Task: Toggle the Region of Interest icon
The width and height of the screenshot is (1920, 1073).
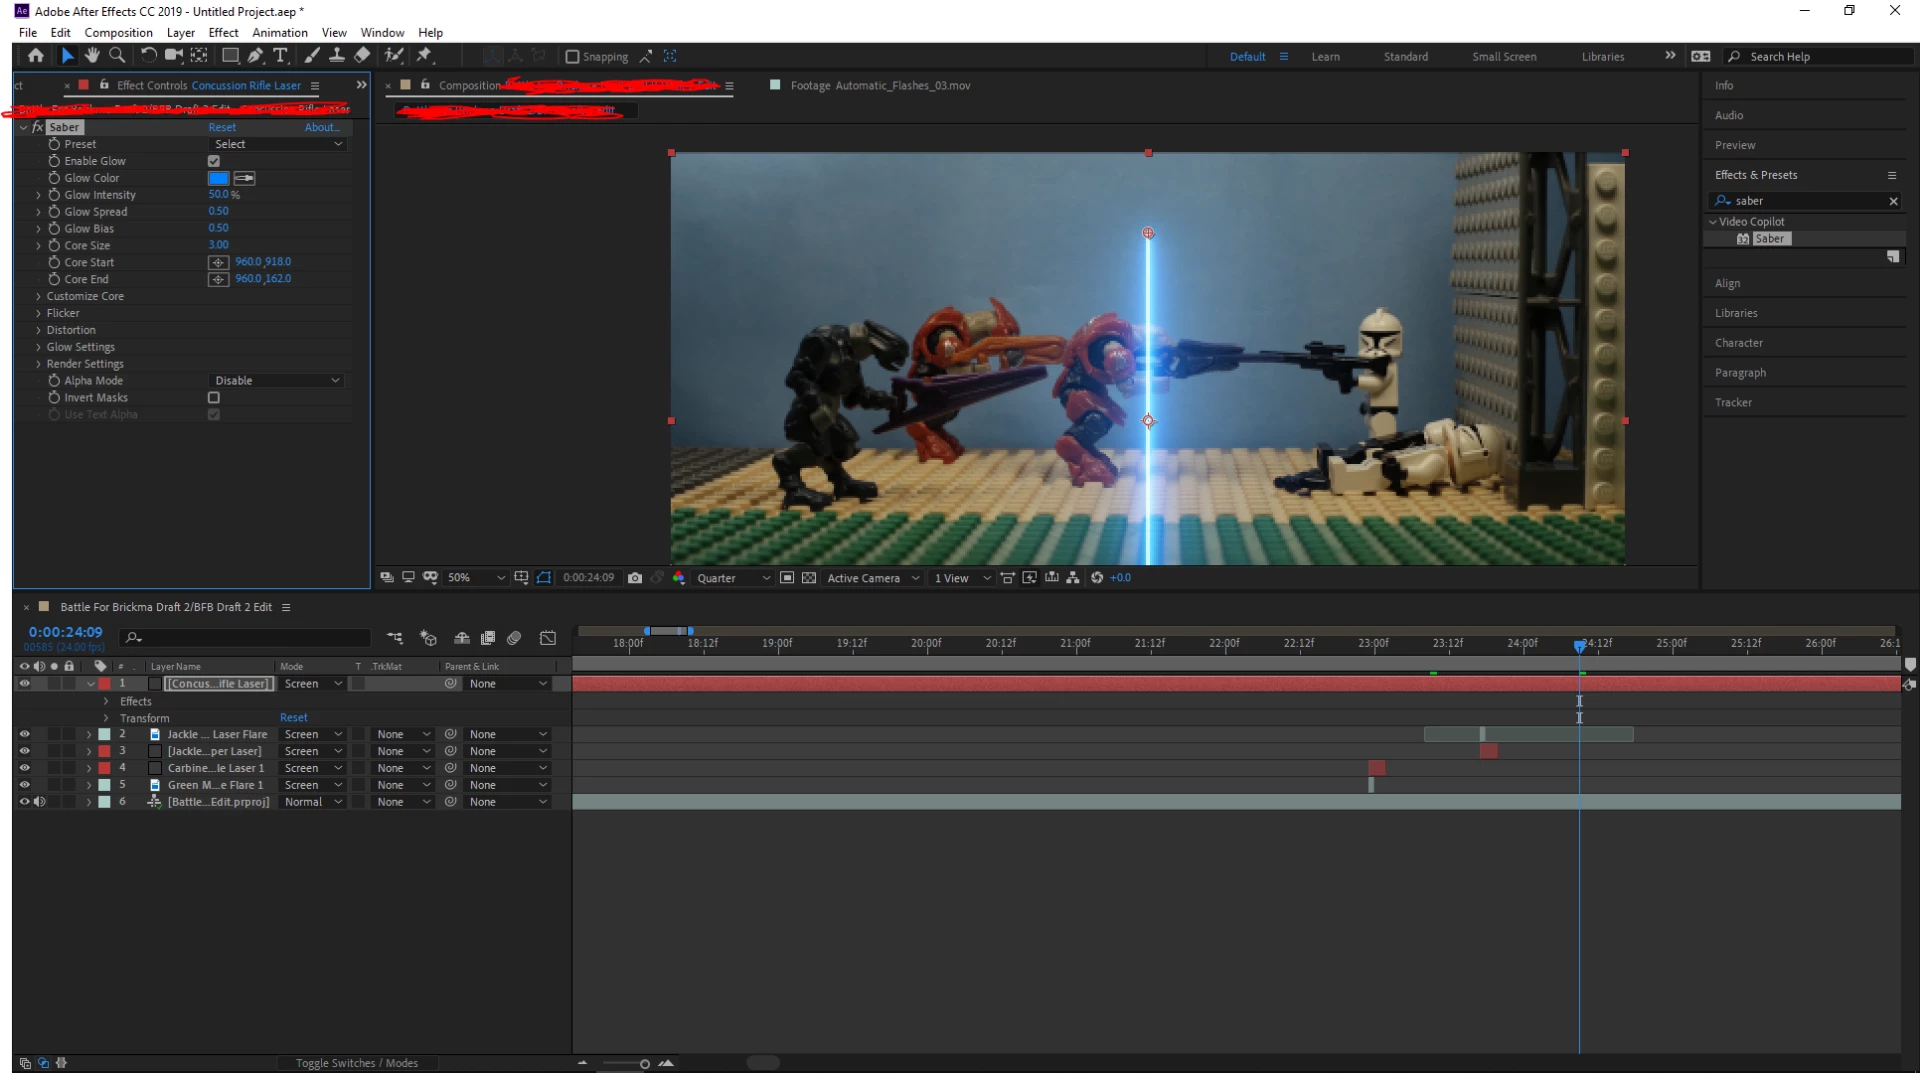Action: tap(787, 578)
